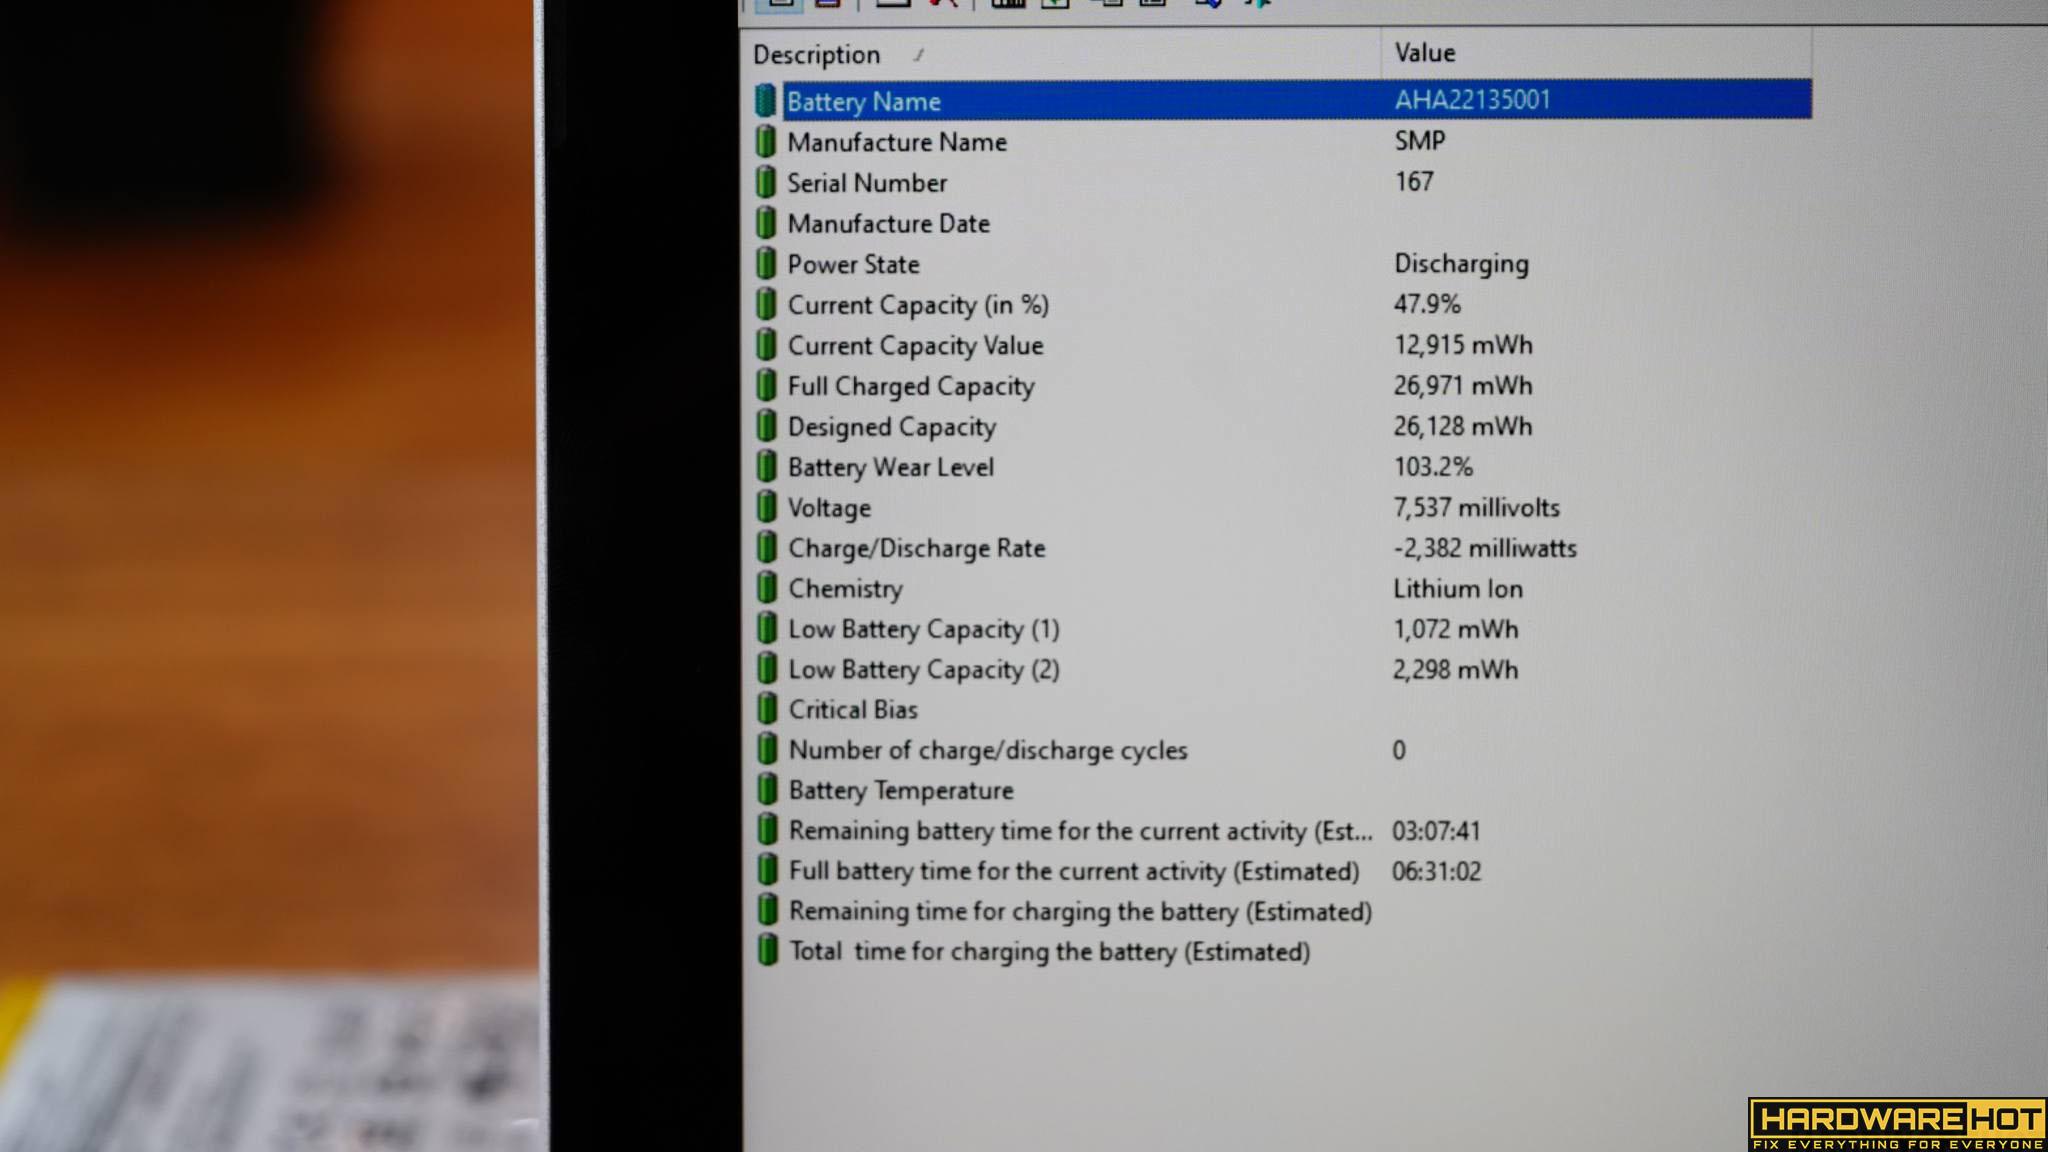Select the Battery Wear Level row

[891, 467]
